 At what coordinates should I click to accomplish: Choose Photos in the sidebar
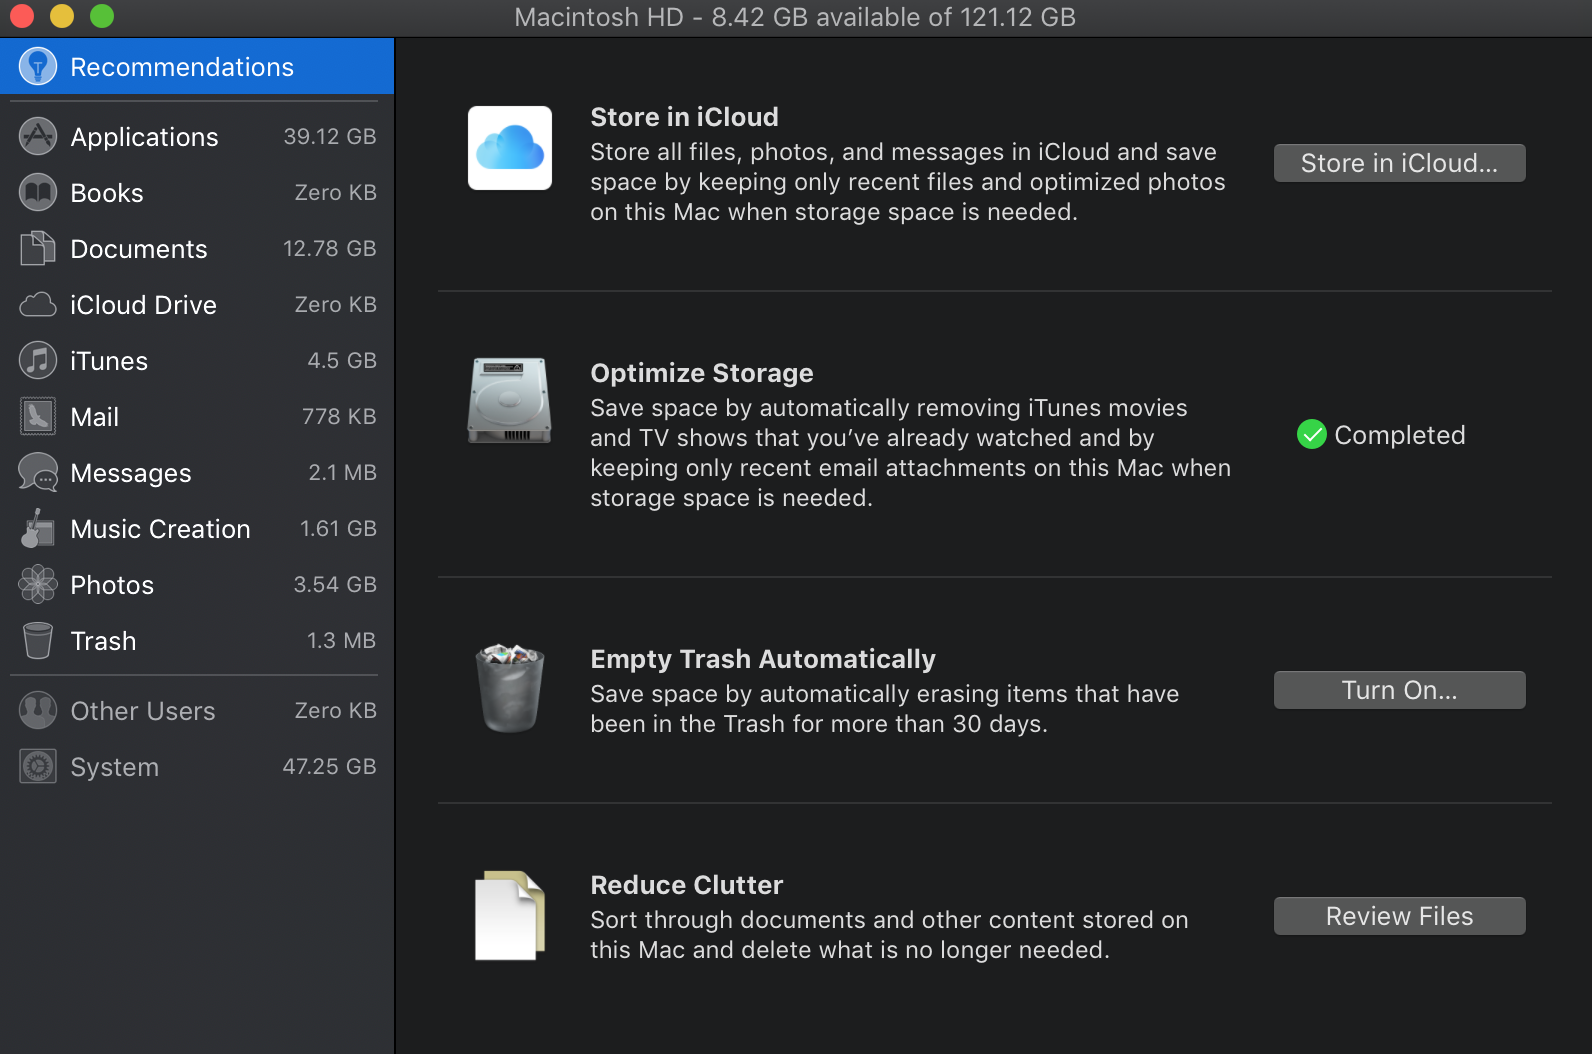coord(197,585)
